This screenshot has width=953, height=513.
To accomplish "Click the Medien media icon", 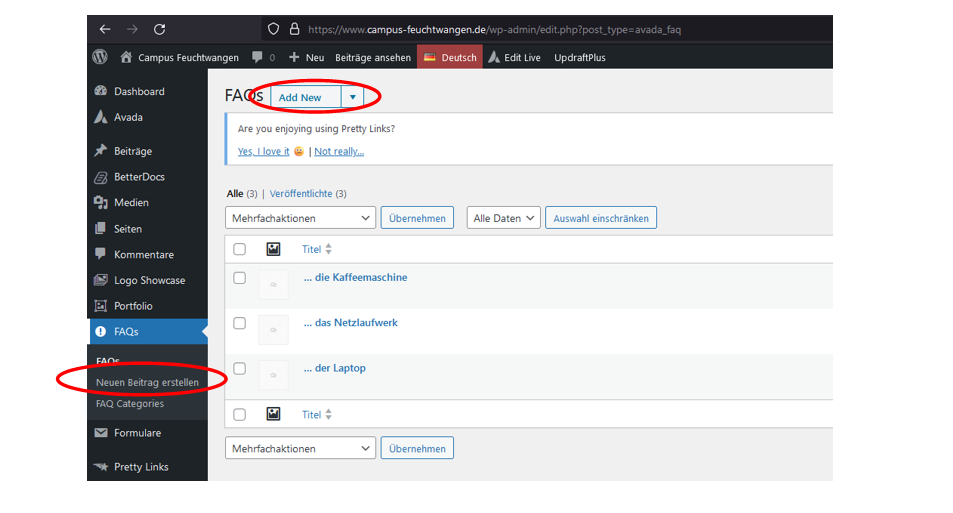I will (x=101, y=202).
